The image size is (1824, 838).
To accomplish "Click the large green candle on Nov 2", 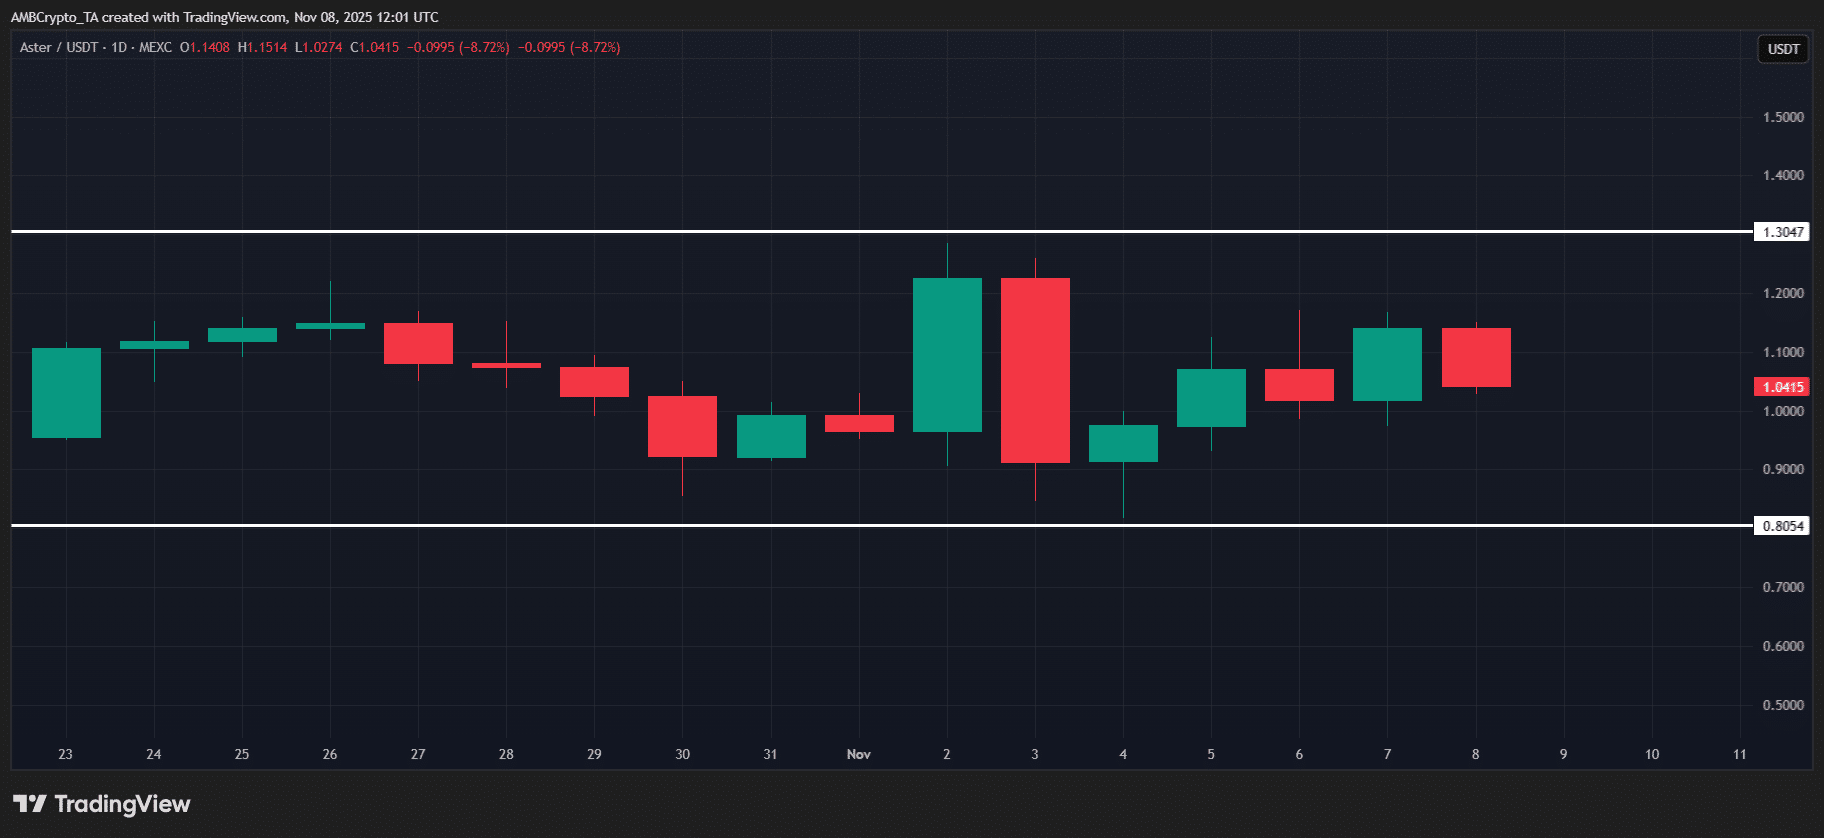I will (x=947, y=355).
